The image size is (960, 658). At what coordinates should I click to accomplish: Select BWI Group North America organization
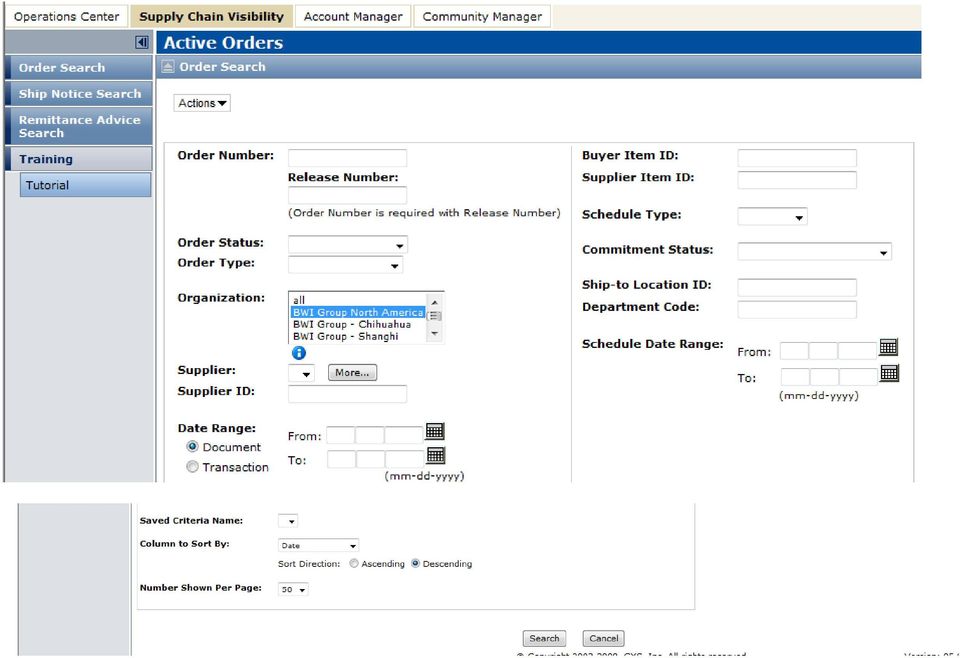pos(358,312)
